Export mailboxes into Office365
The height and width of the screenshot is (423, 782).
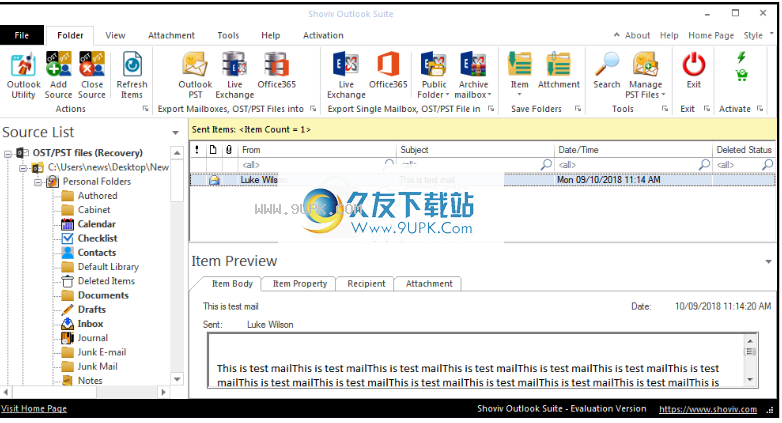coord(276,71)
